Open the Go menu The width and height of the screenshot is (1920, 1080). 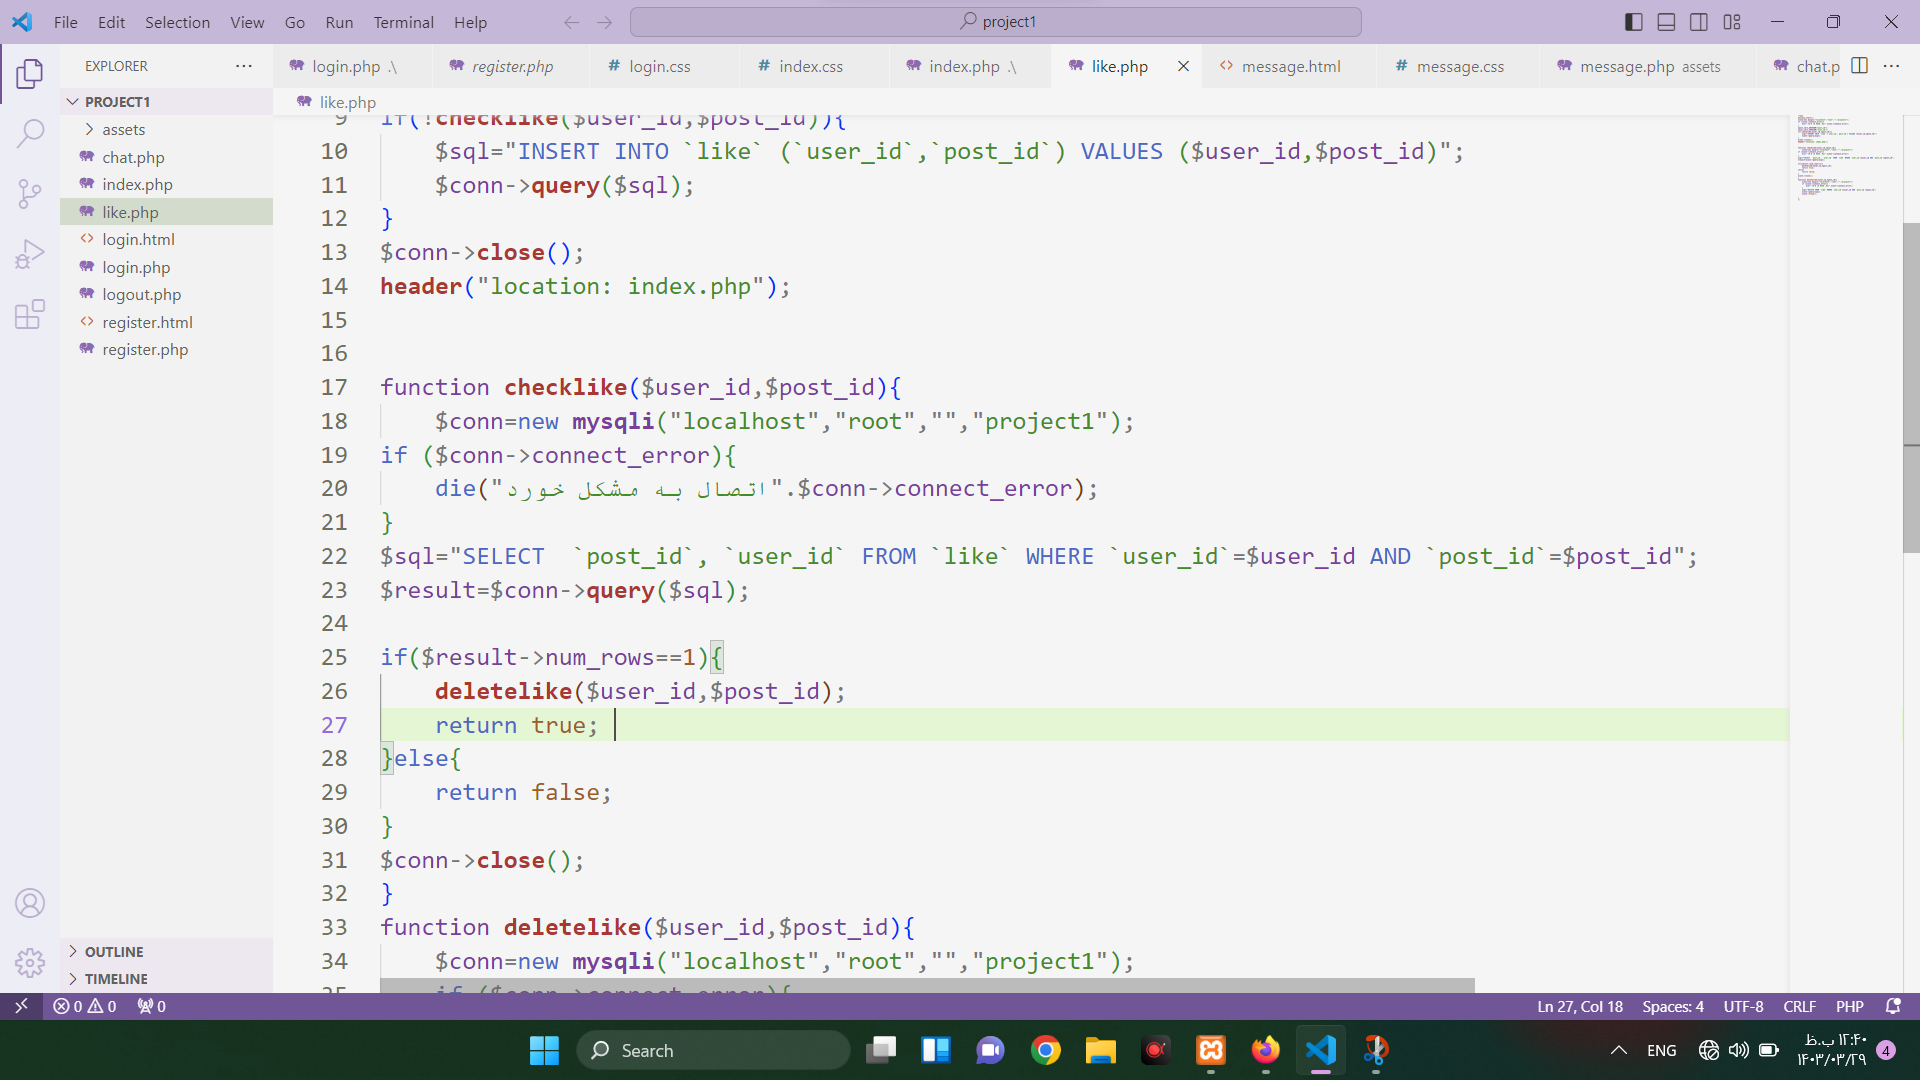(x=295, y=22)
